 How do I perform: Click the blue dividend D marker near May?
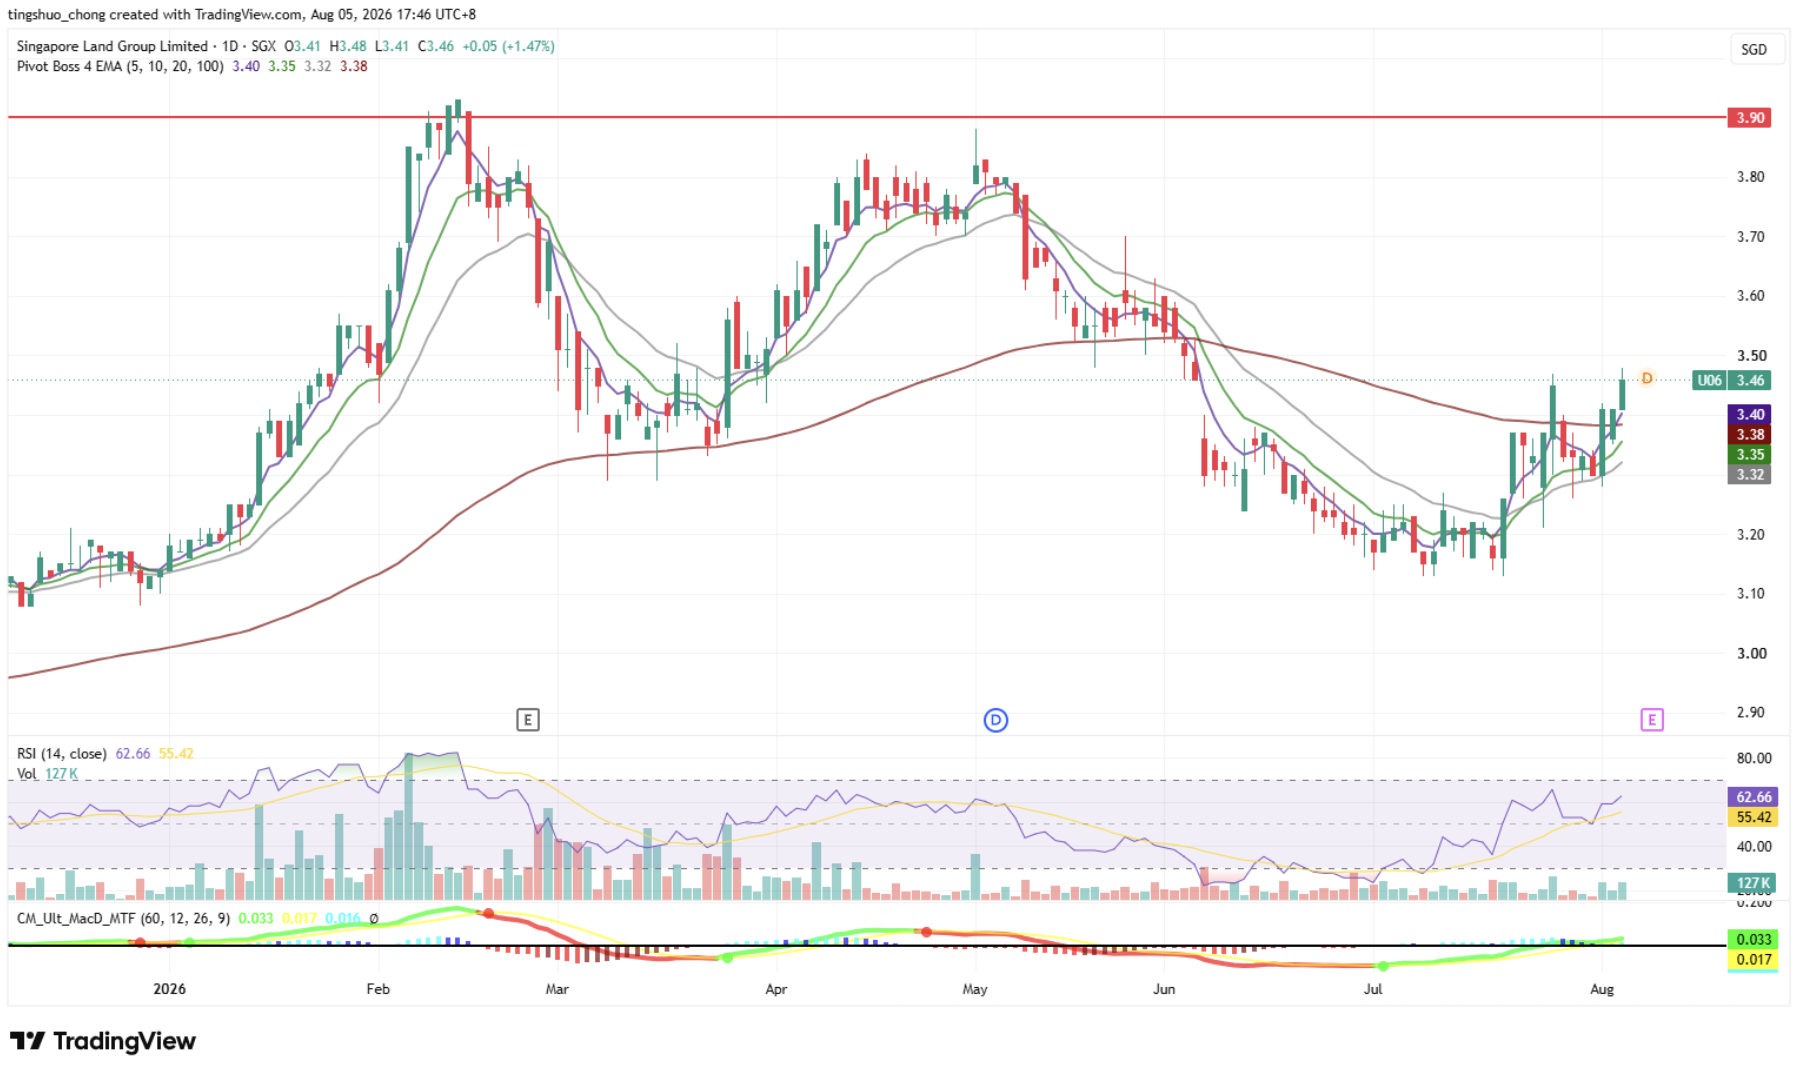[996, 720]
